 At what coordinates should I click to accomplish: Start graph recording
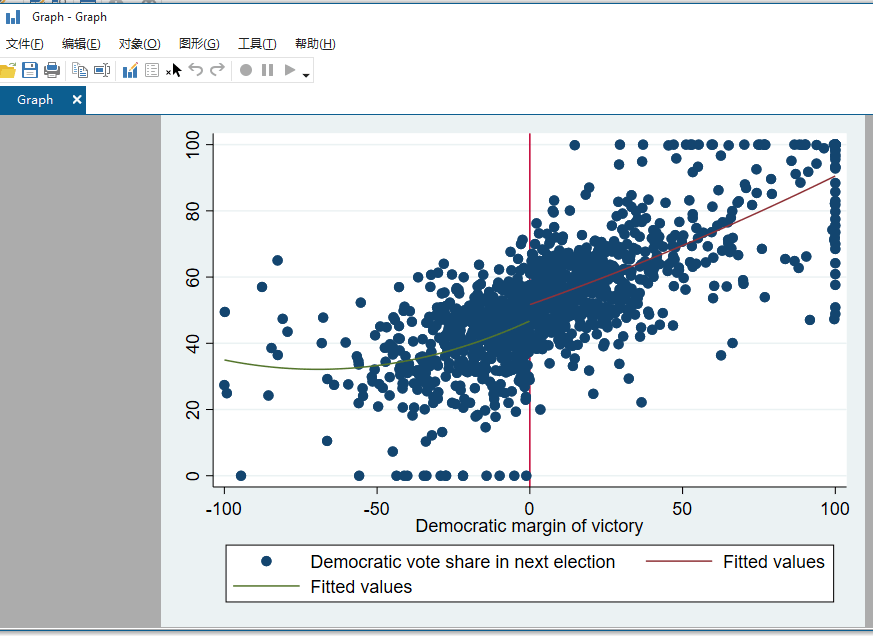click(246, 70)
